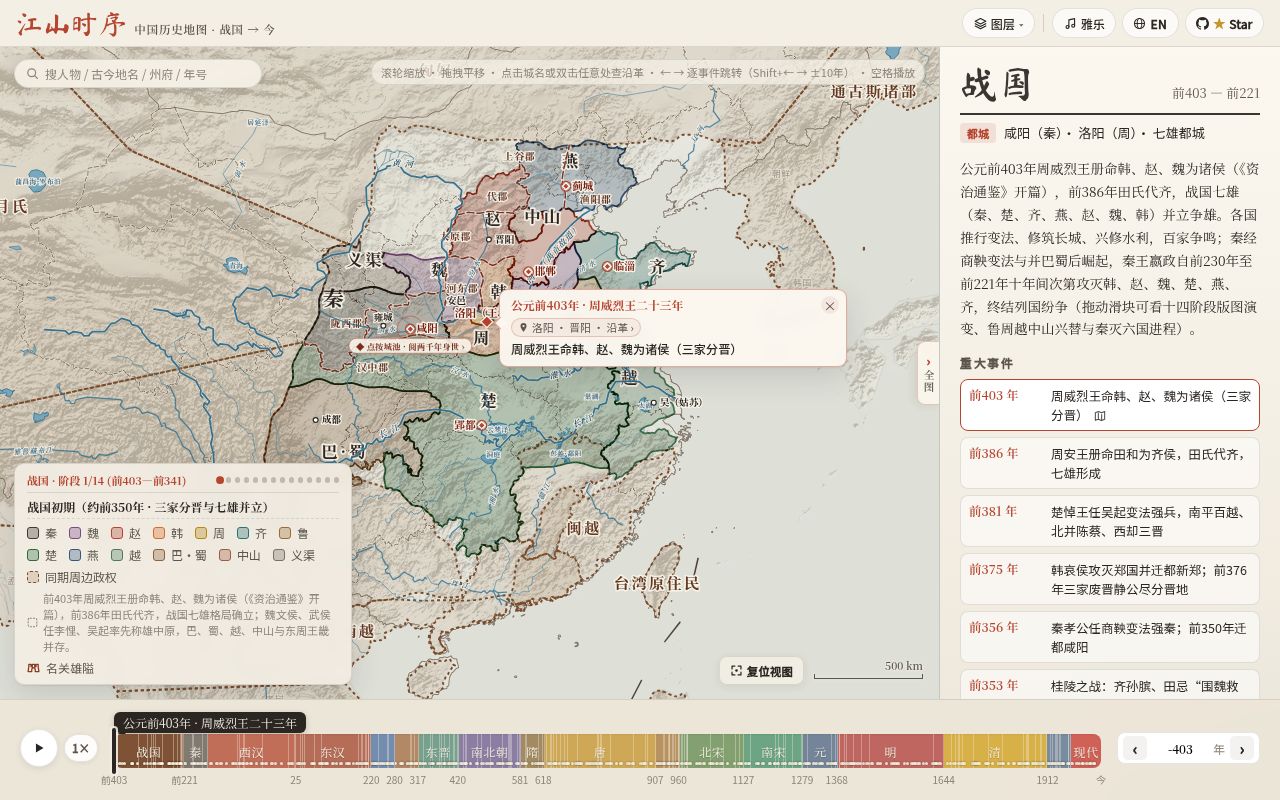Select the 清 dynasty timeline segment

tap(994, 752)
